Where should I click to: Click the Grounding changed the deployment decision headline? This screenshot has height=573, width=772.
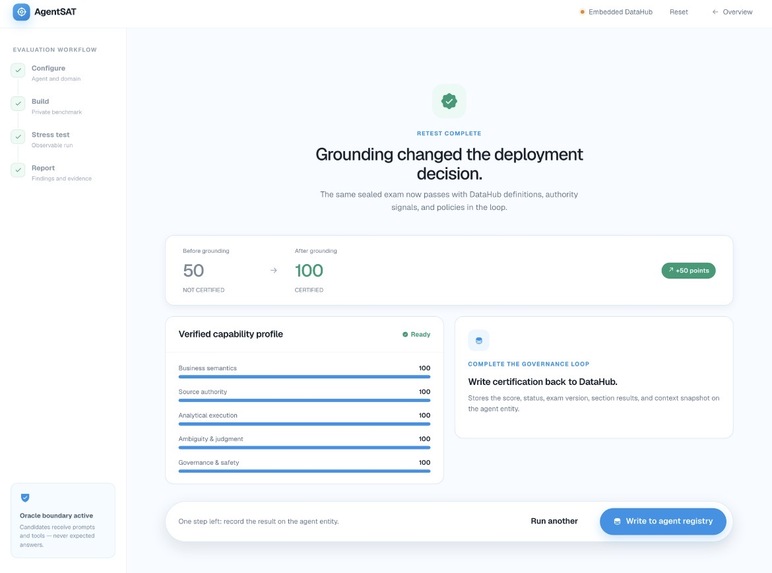tap(449, 164)
